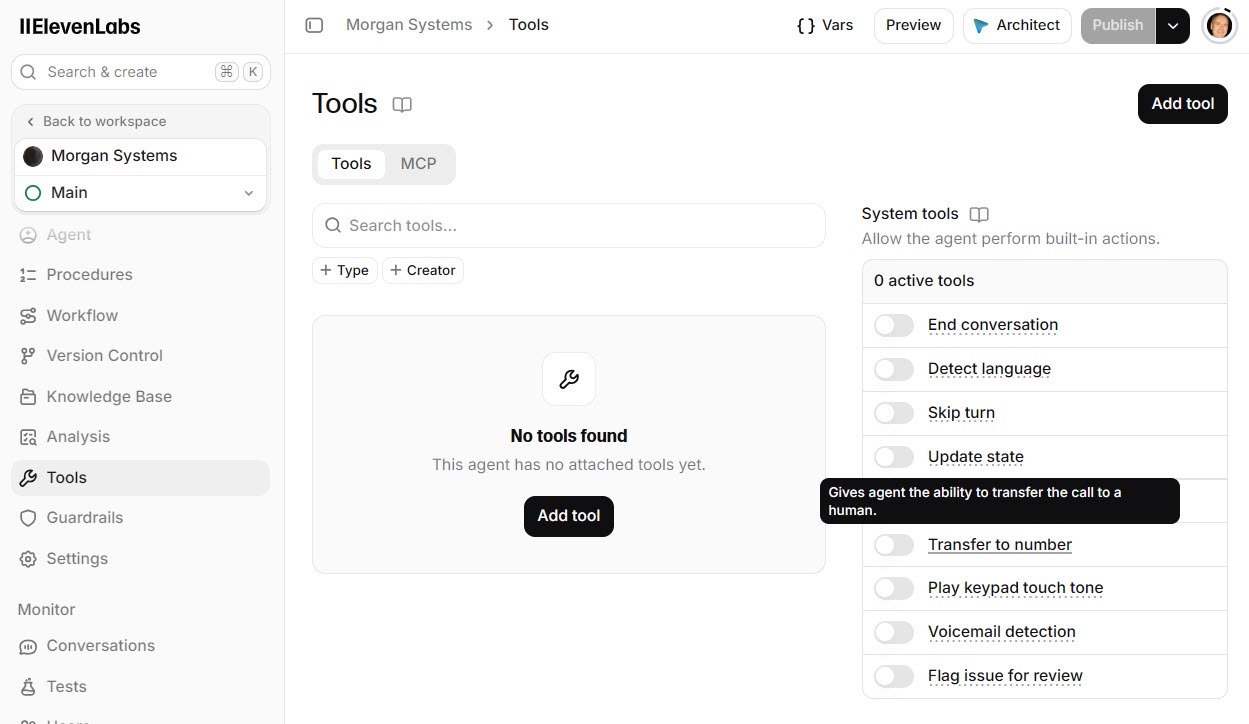This screenshot has width=1249, height=724.
Task: Open the Tools documentation book icon
Action: (402, 104)
